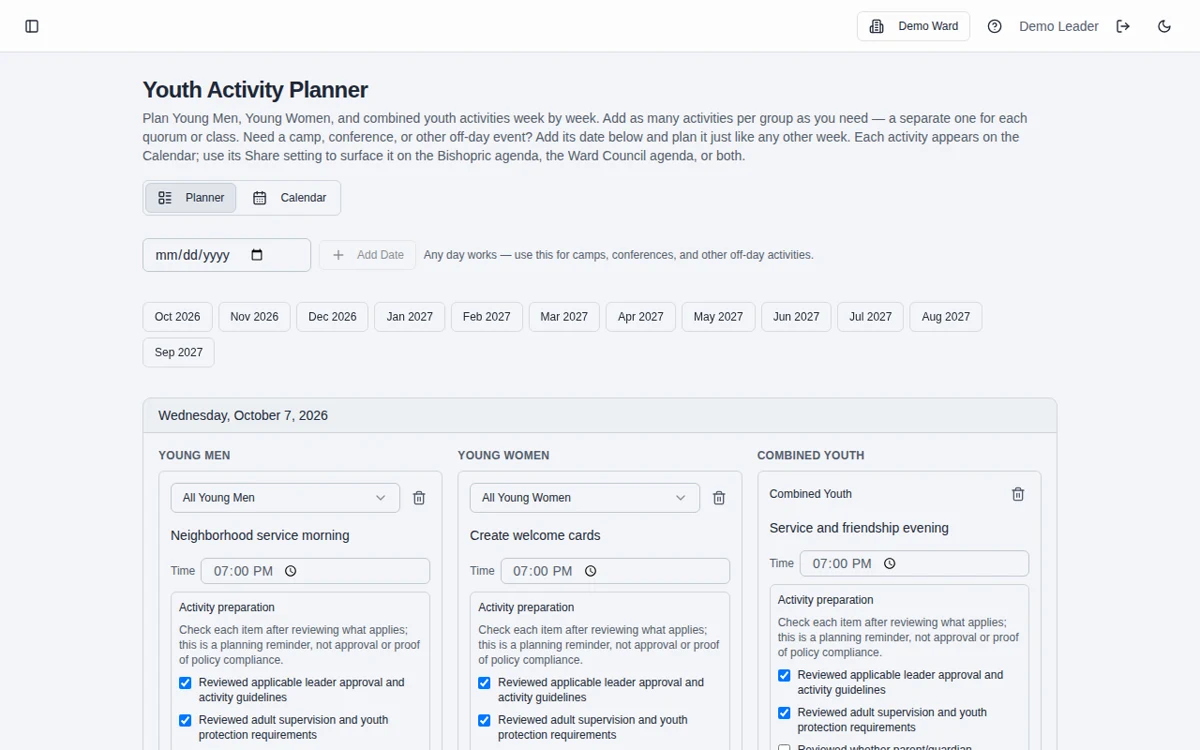The width and height of the screenshot is (1200, 750).
Task: Delete the Combined Youth activity trash icon
Action: click(x=1018, y=494)
